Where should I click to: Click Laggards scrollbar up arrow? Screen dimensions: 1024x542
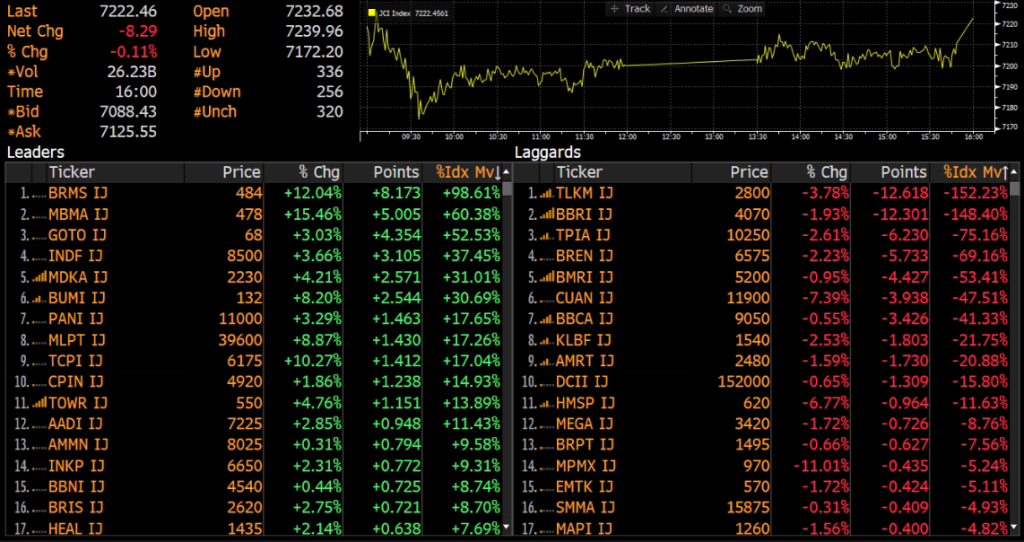point(1014,172)
